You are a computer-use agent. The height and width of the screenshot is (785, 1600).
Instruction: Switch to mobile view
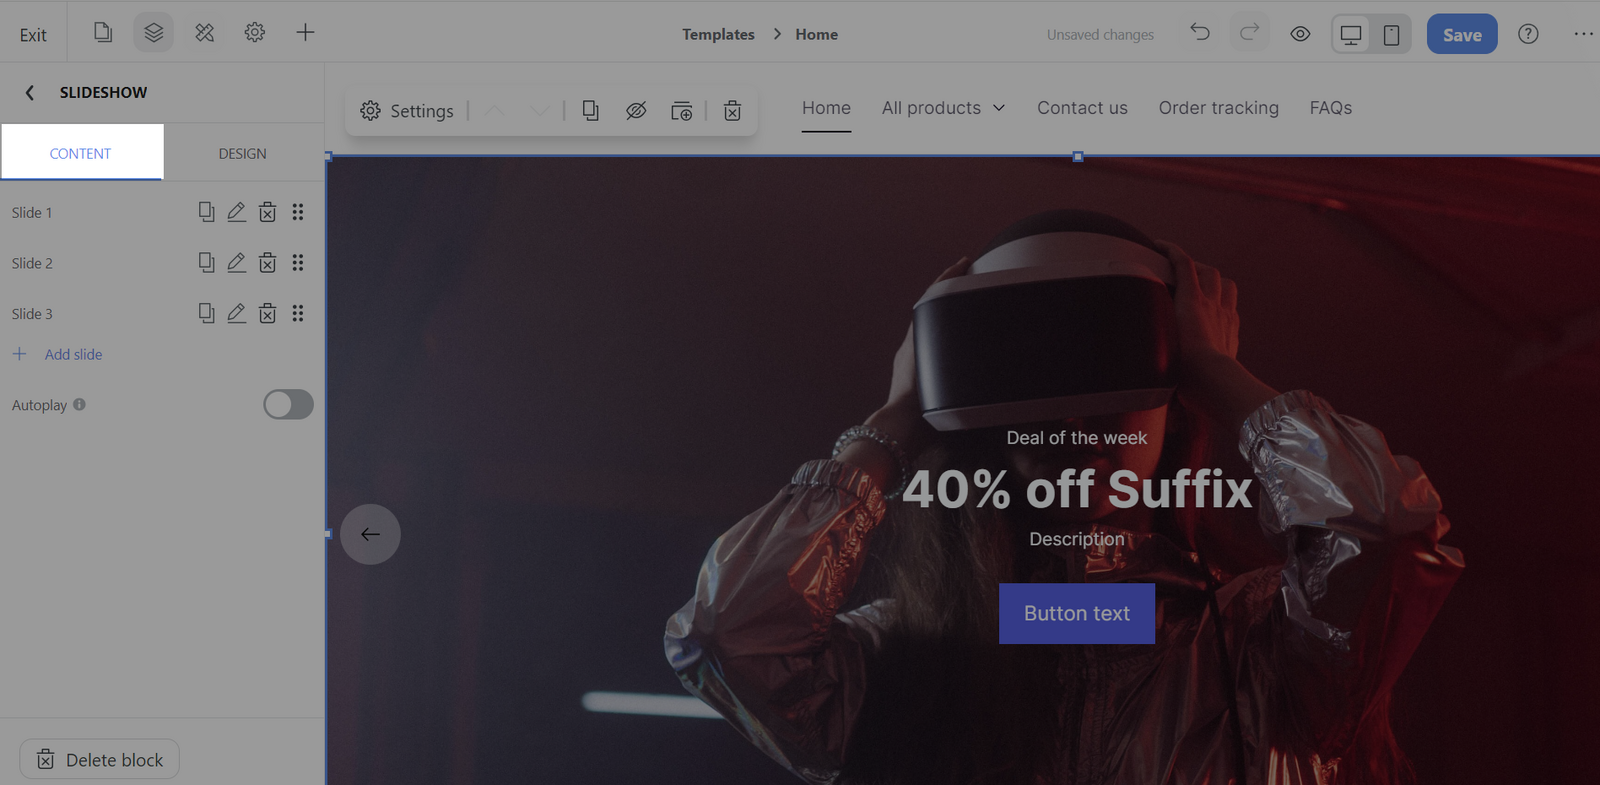pos(1391,34)
